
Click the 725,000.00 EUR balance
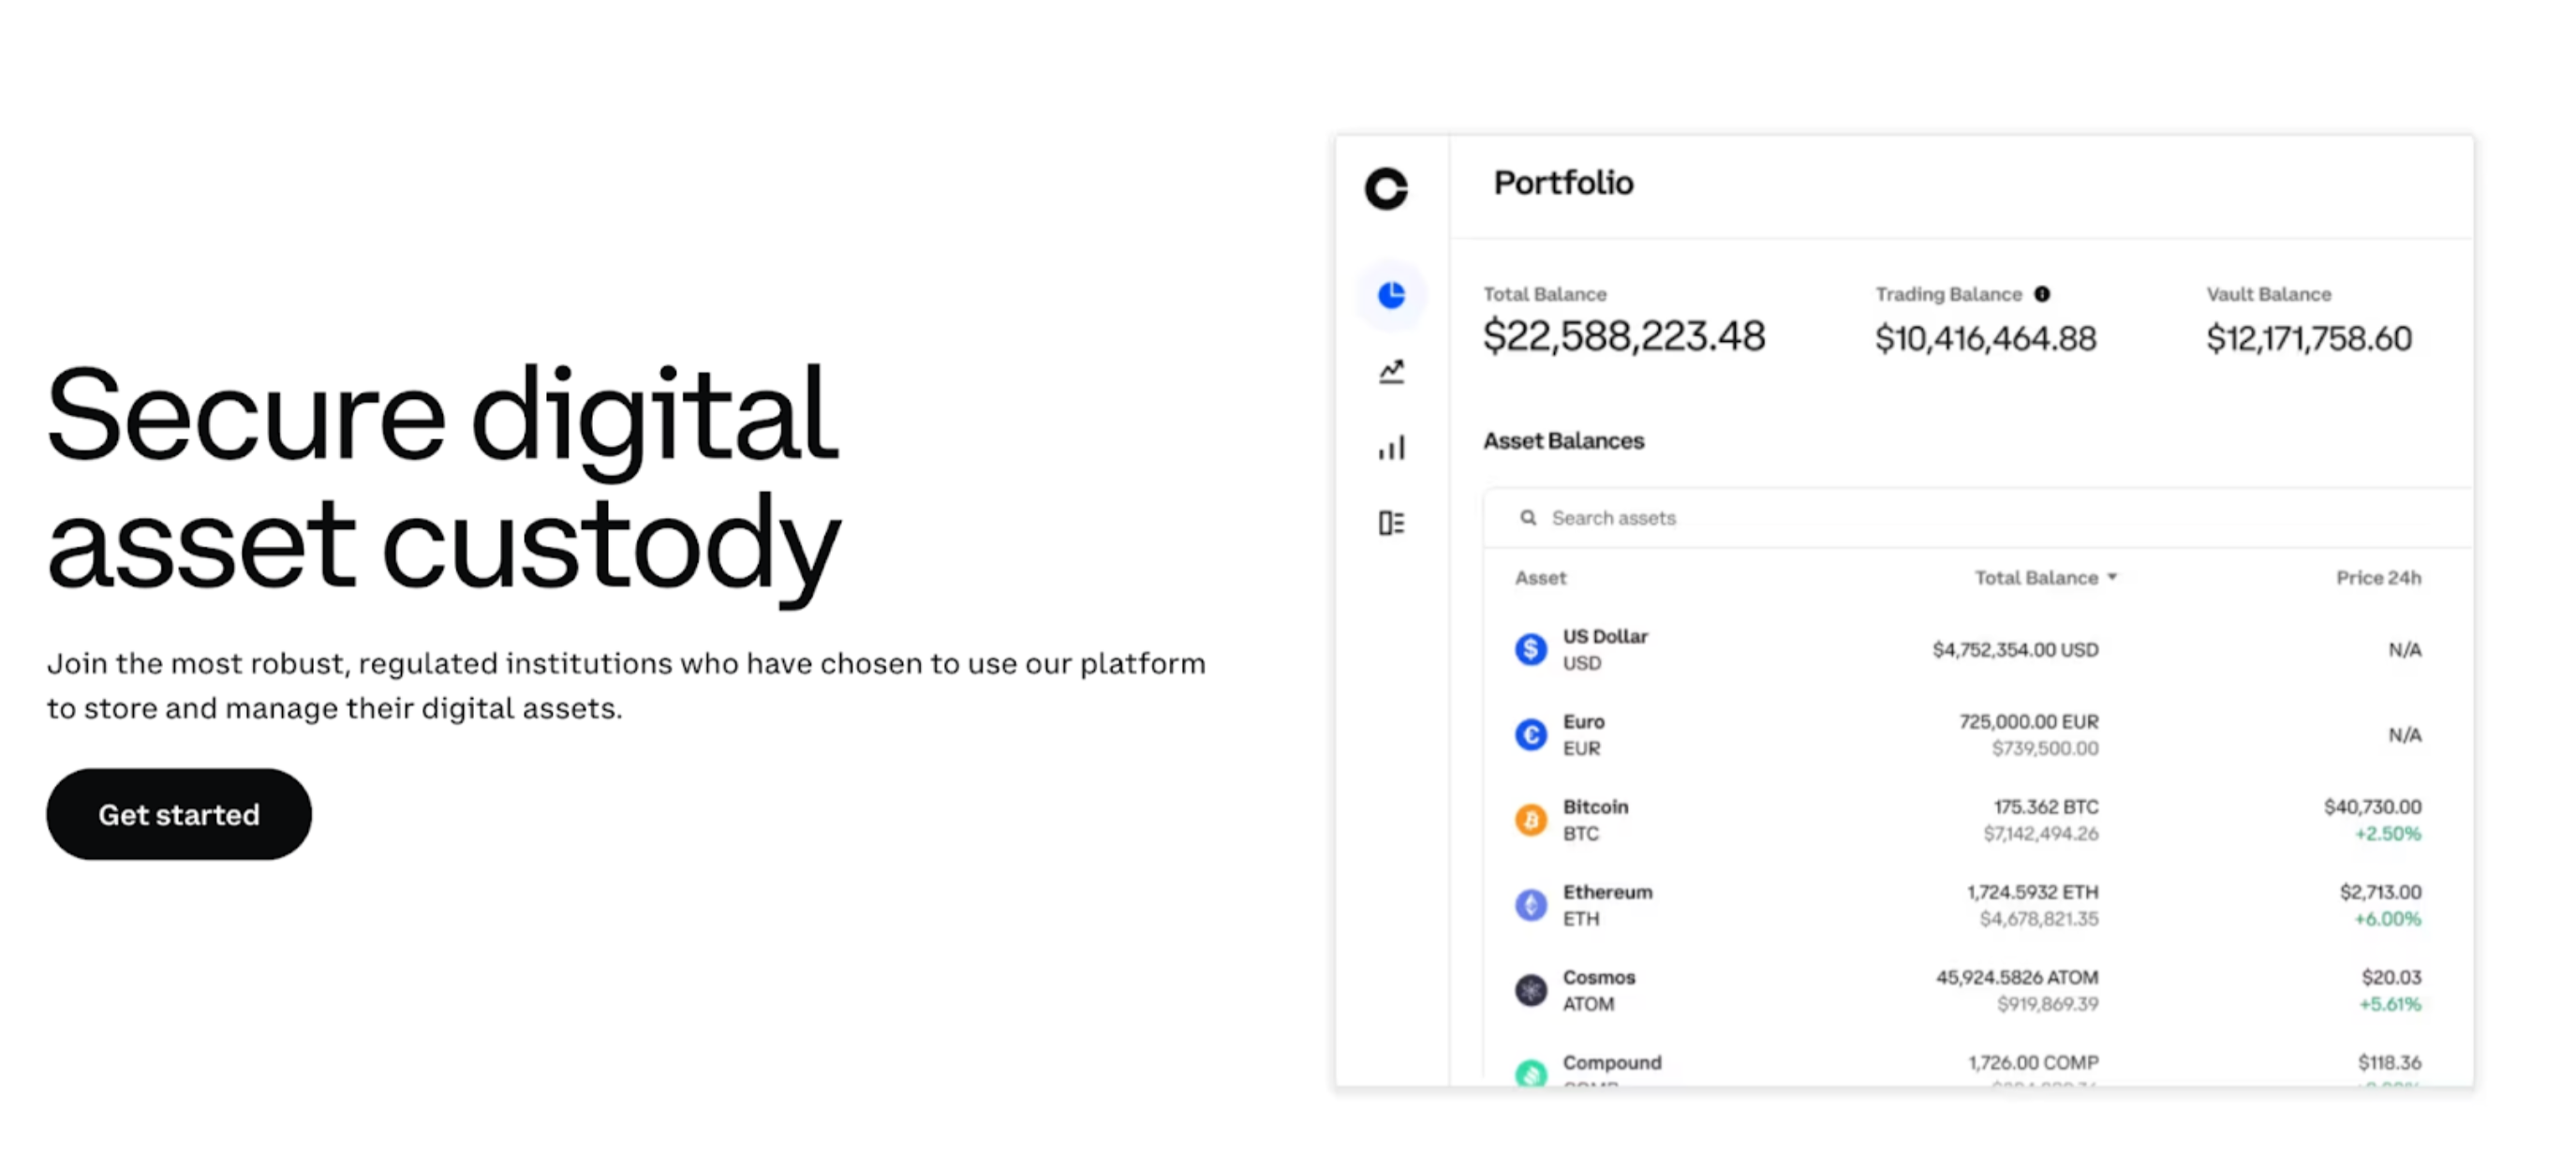click(2029, 721)
